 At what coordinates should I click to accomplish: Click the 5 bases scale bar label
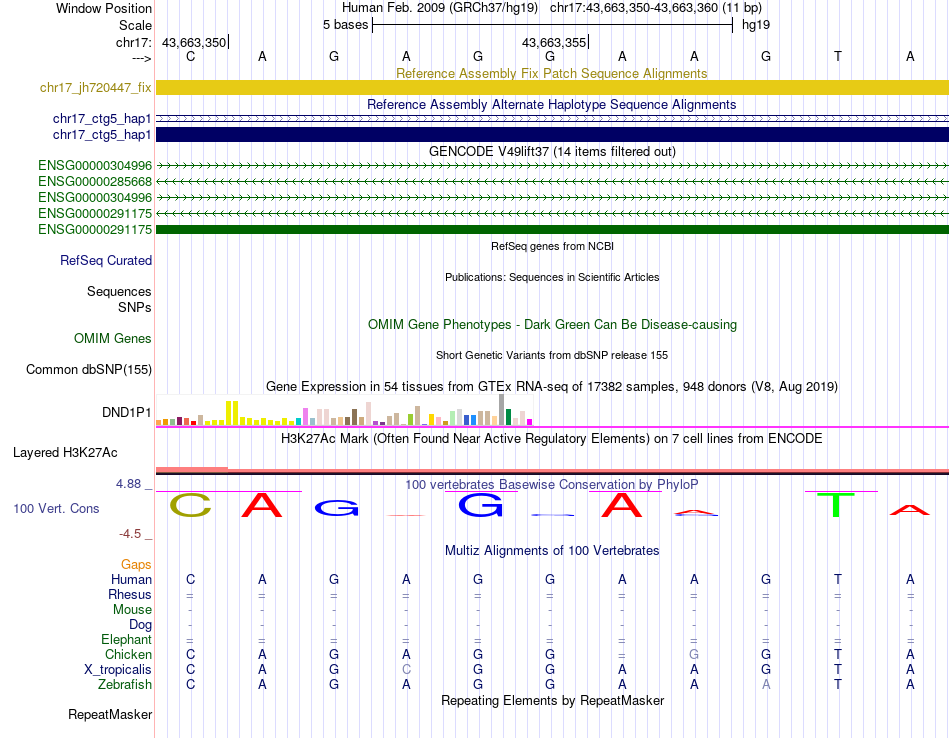click(345, 25)
